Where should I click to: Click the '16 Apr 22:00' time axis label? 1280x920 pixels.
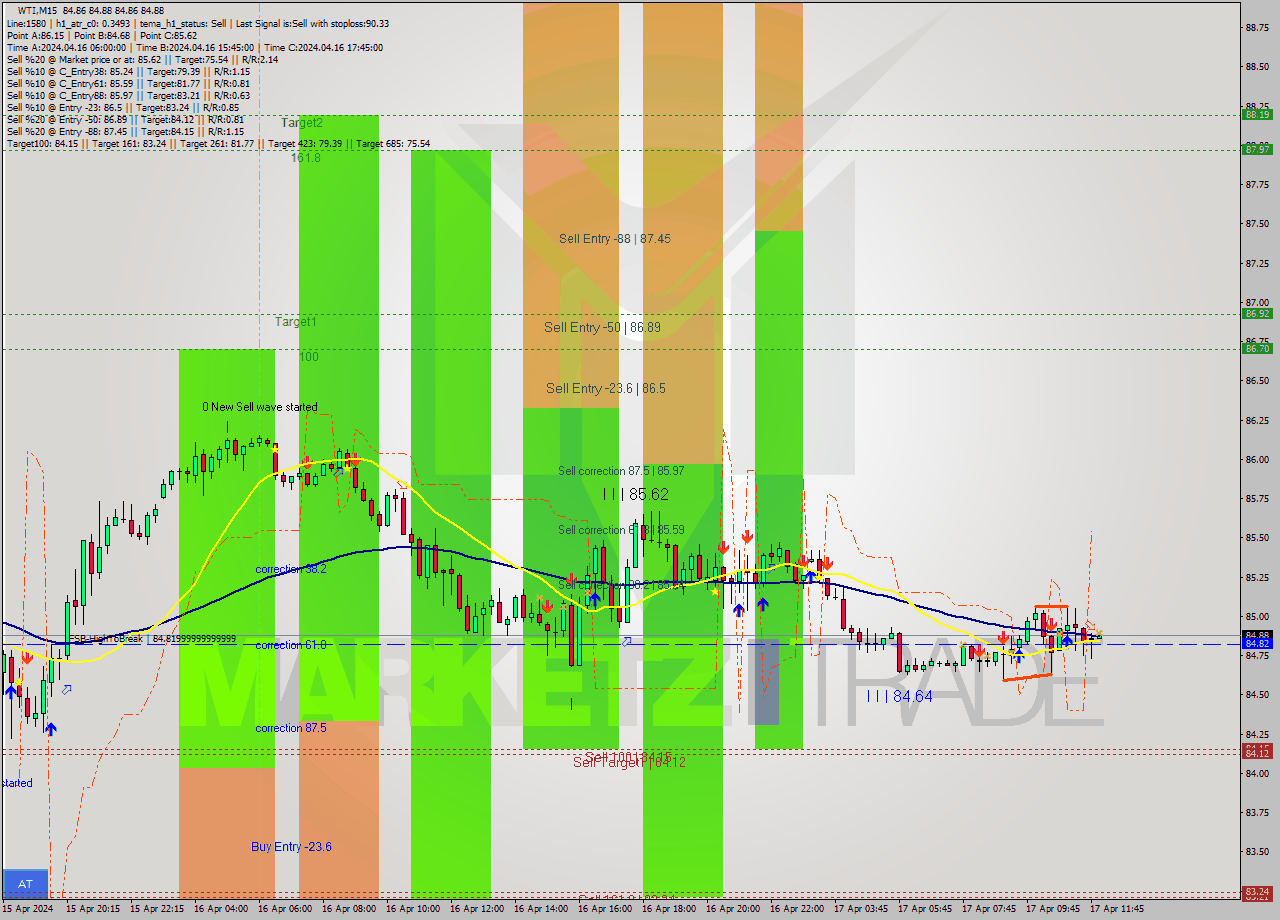pyautogui.click(x=796, y=909)
